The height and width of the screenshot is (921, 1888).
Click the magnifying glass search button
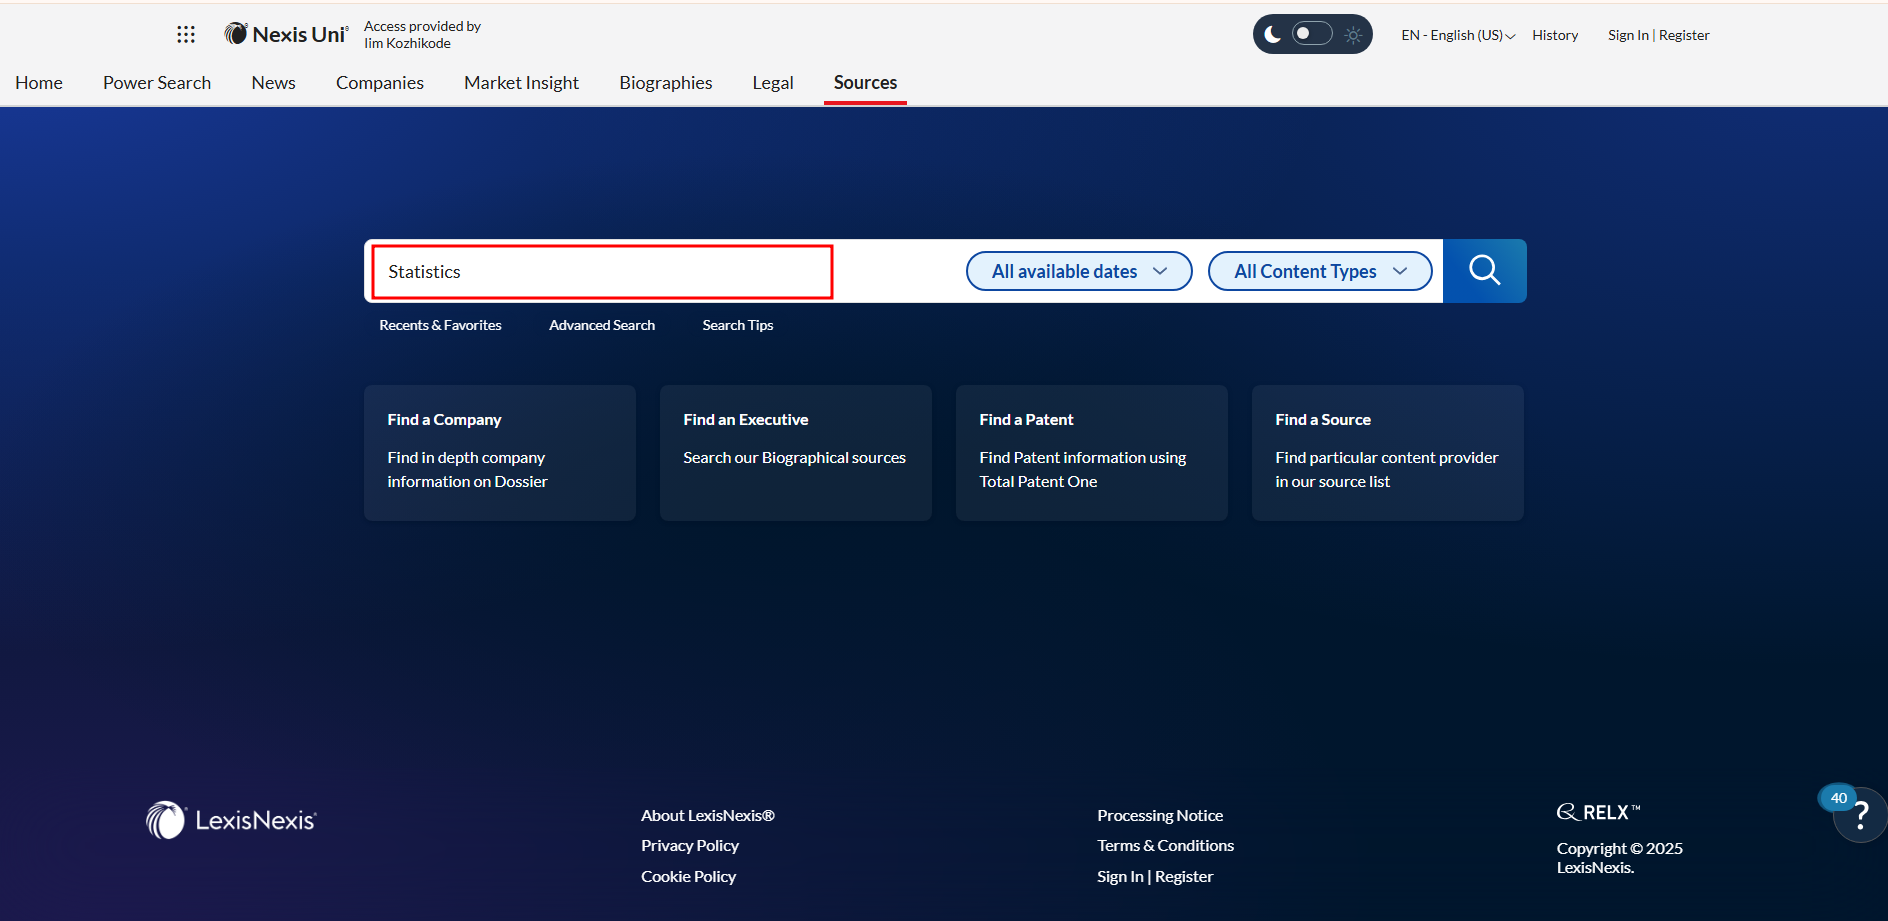1484,271
